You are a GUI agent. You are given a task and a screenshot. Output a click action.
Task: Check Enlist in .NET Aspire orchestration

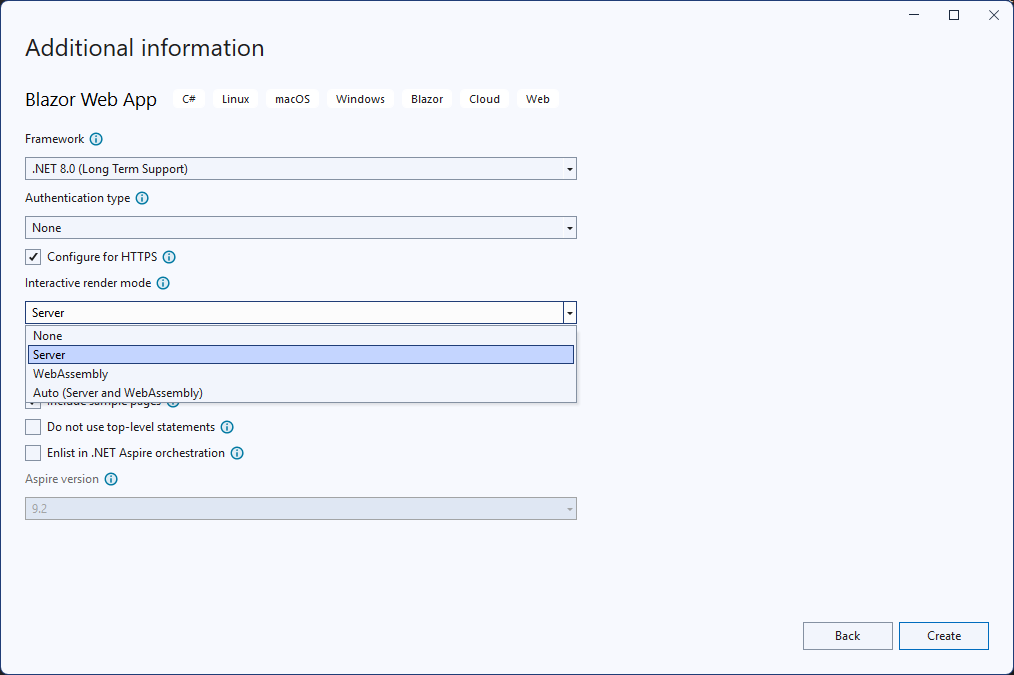click(x=33, y=453)
